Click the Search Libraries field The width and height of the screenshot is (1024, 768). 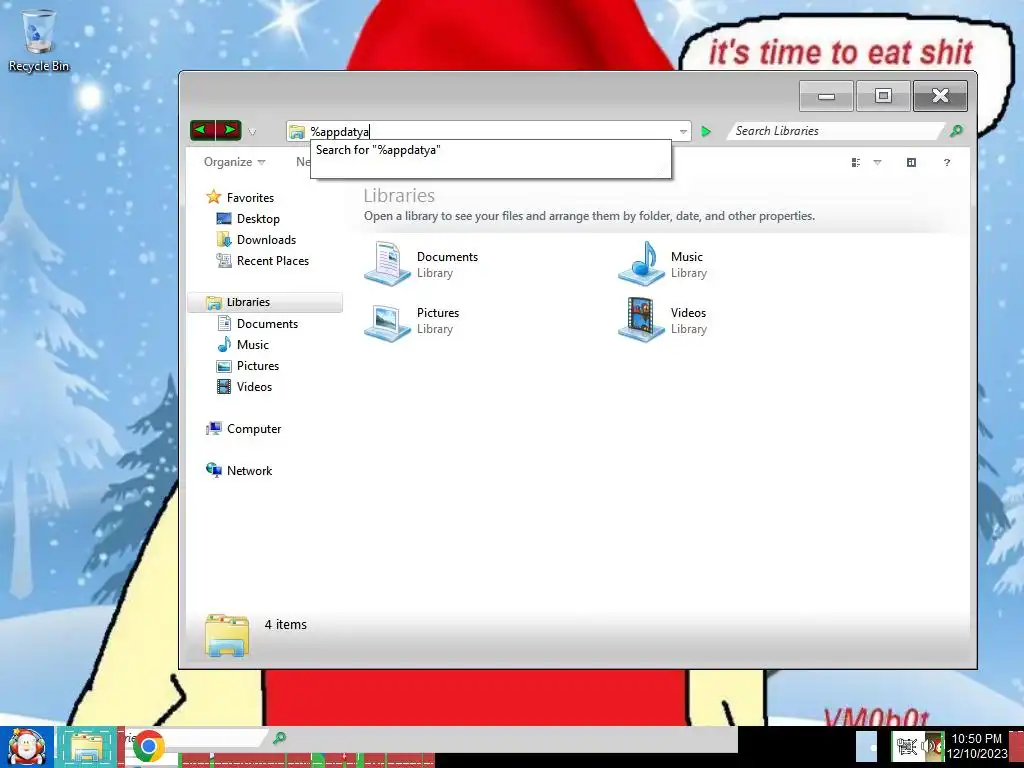pos(836,131)
